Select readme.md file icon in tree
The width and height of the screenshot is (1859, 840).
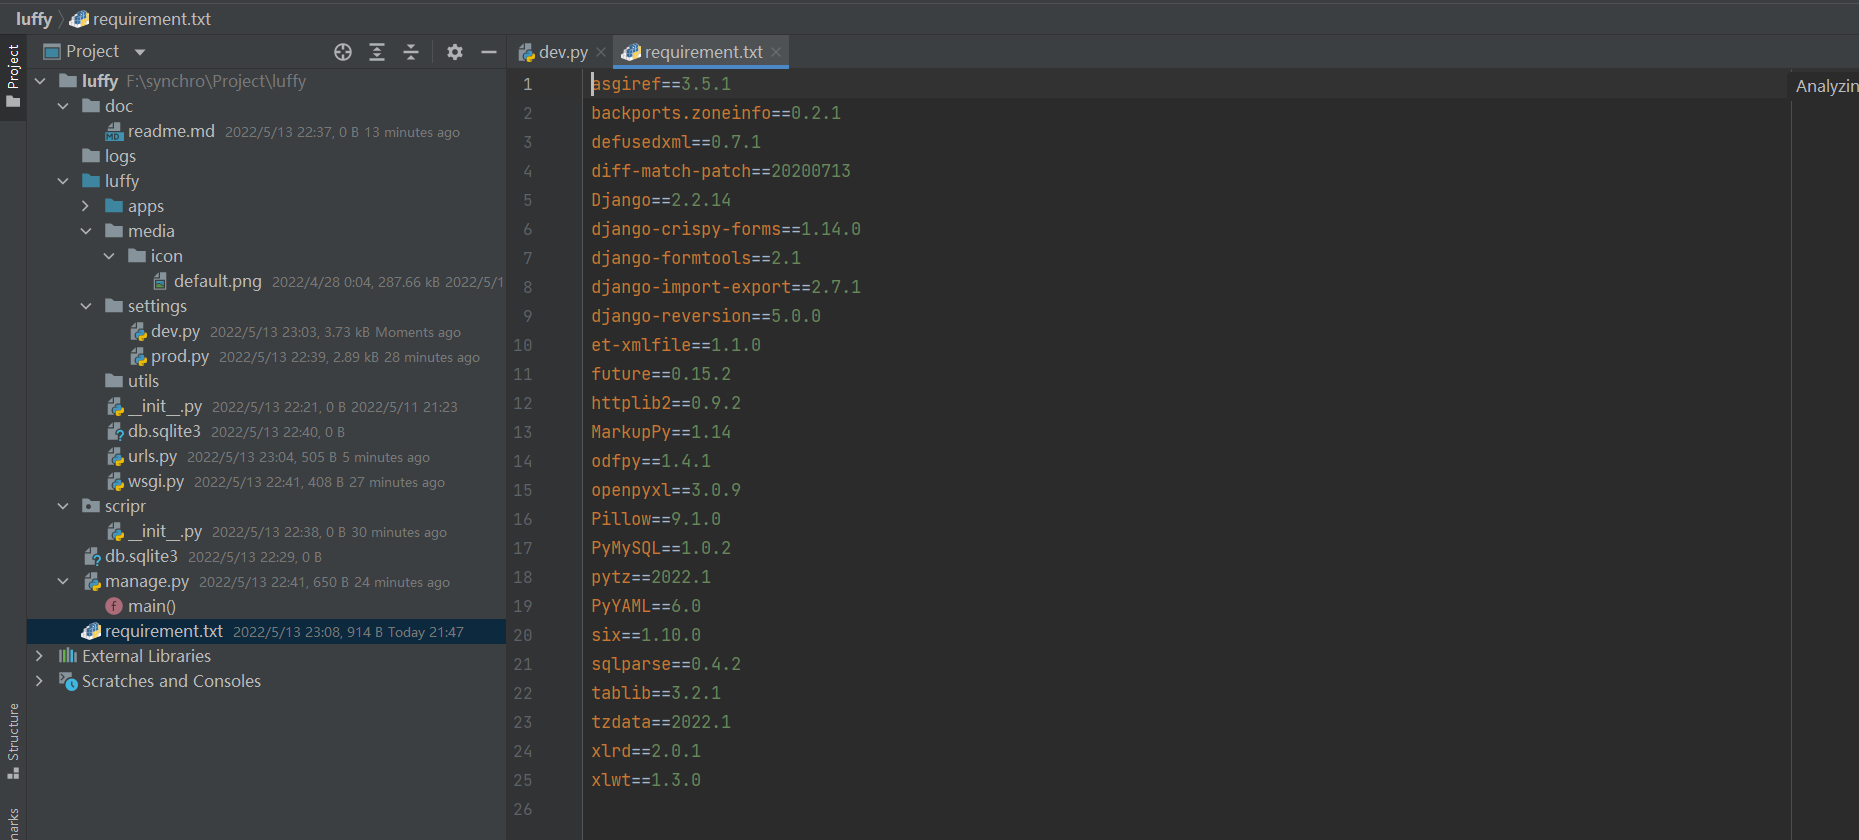[x=114, y=131]
